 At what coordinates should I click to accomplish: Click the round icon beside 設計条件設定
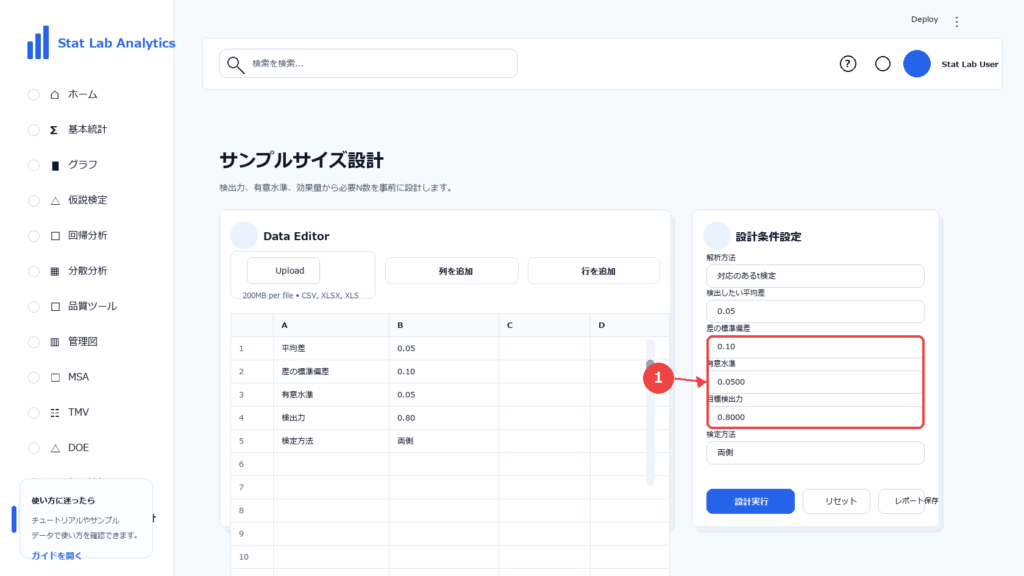coord(716,236)
